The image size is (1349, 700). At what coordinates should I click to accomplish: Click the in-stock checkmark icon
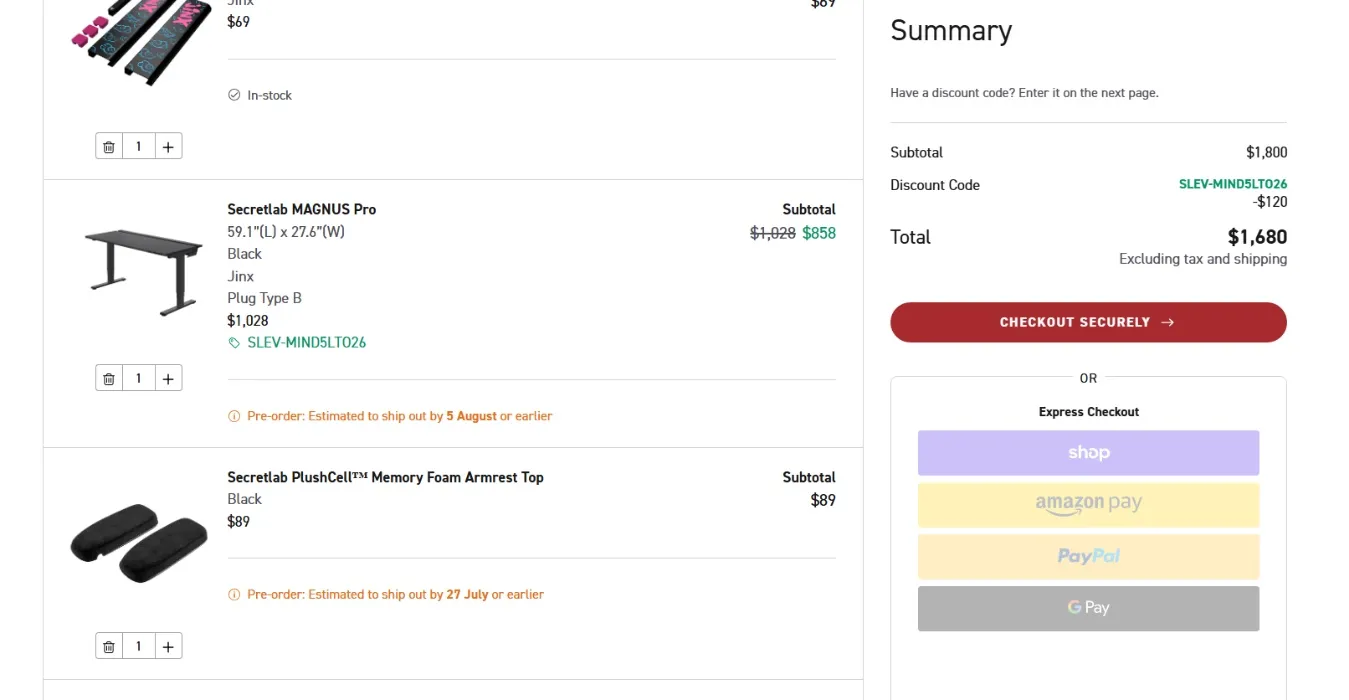coord(234,95)
